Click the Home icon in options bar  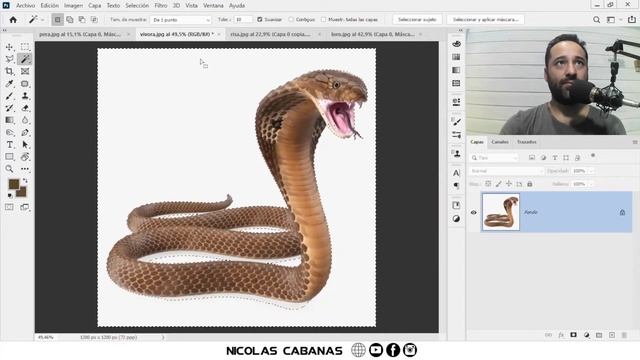(13, 20)
